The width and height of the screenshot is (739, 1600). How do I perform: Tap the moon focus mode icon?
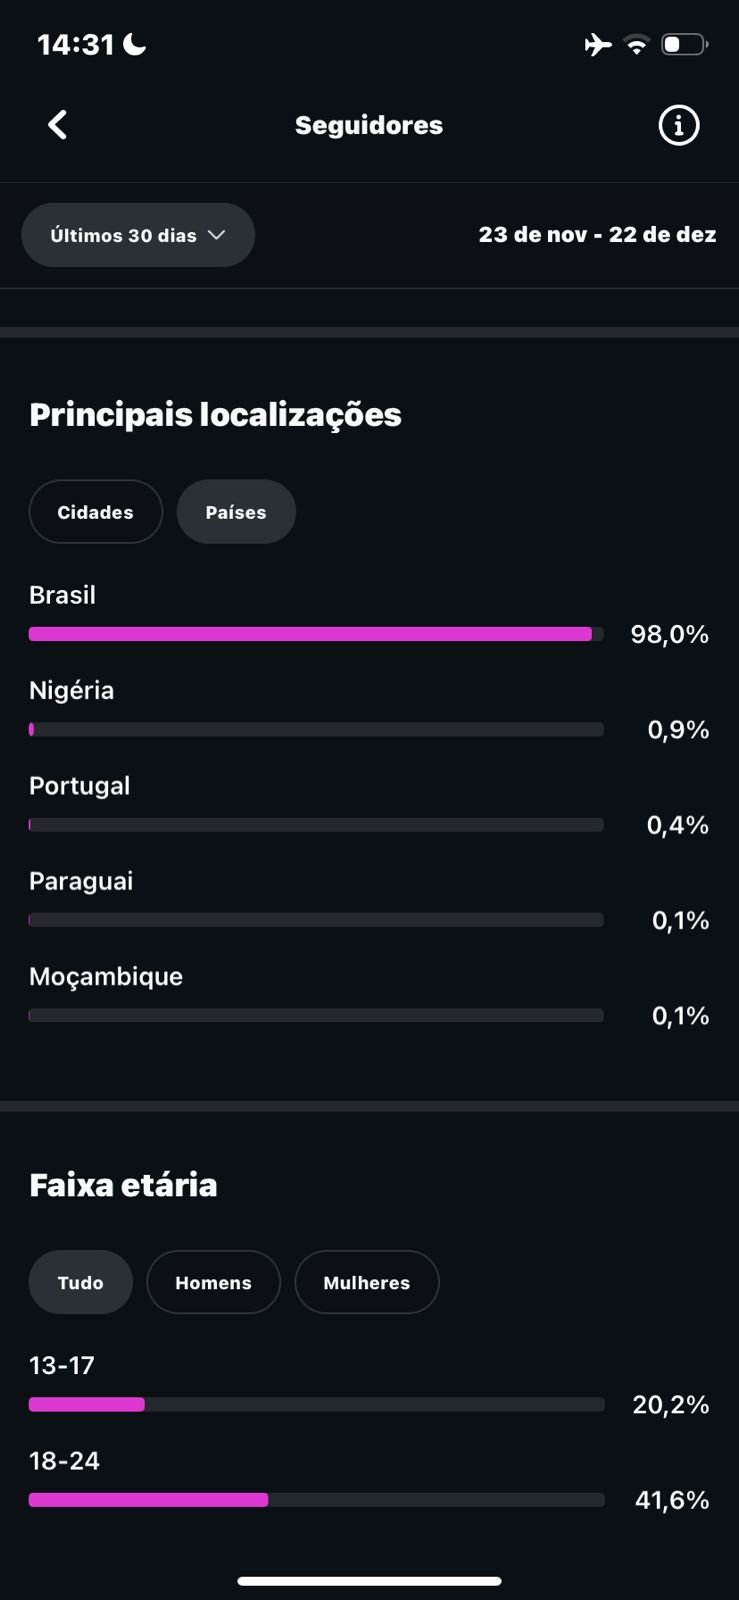point(134,44)
